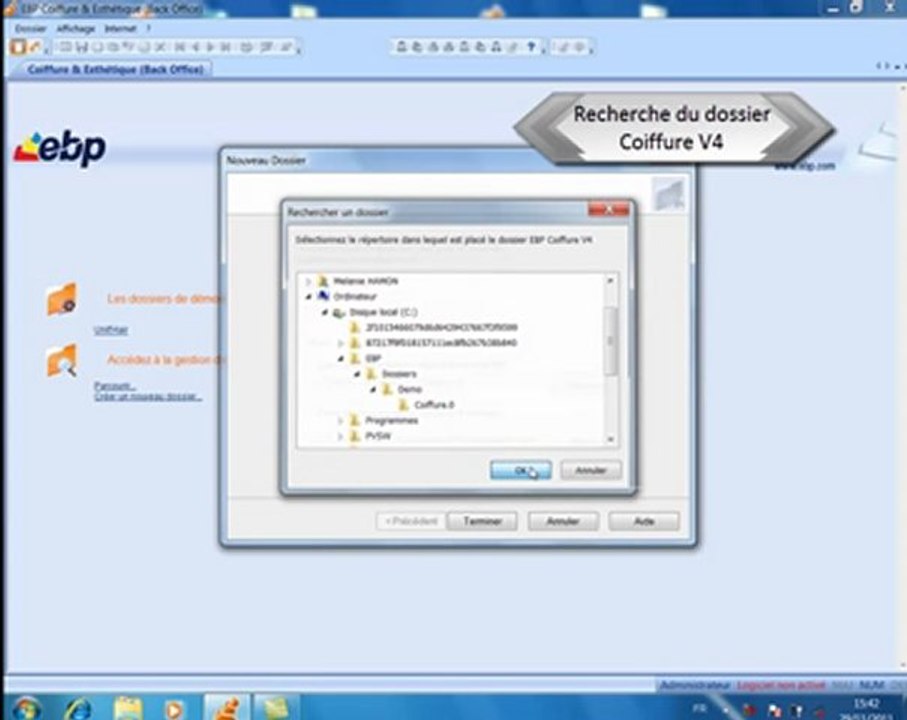Collapse the Dossiers folder node
This screenshot has width=907, height=720.
(357, 374)
